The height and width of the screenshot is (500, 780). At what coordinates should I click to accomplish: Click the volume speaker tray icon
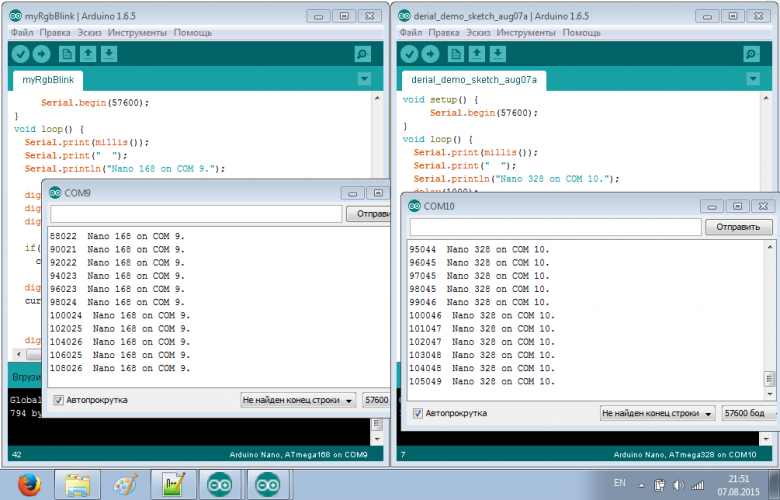coord(678,485)
